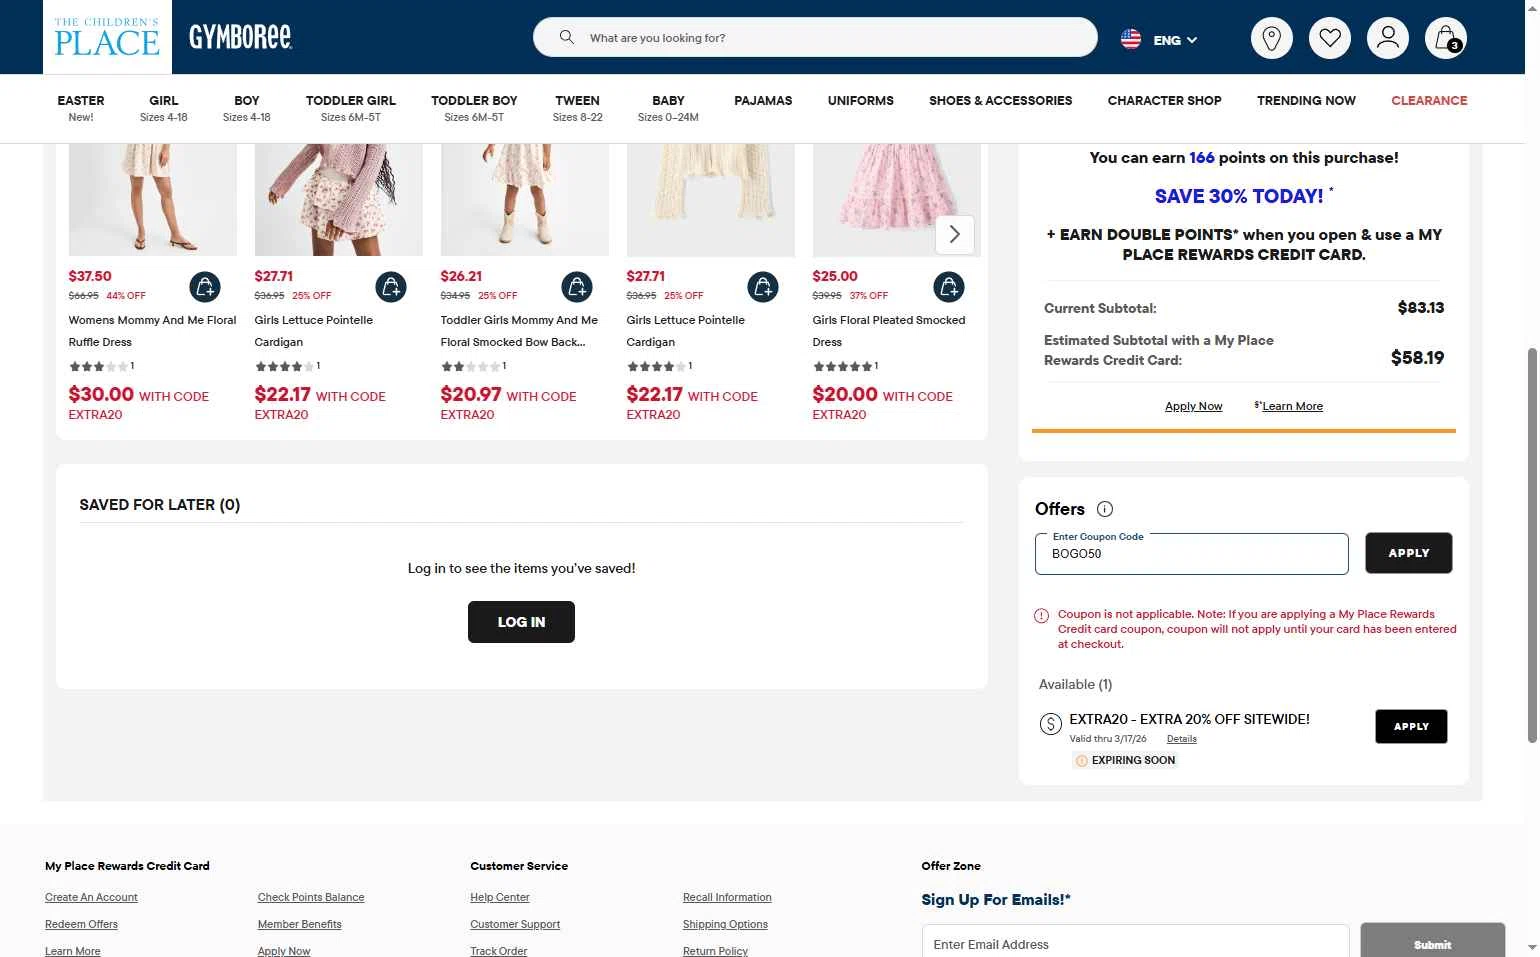Open Return Policy link
The width and height of the screenshot is (1540, 957).
pyautogui.click(x=715, y=950)
